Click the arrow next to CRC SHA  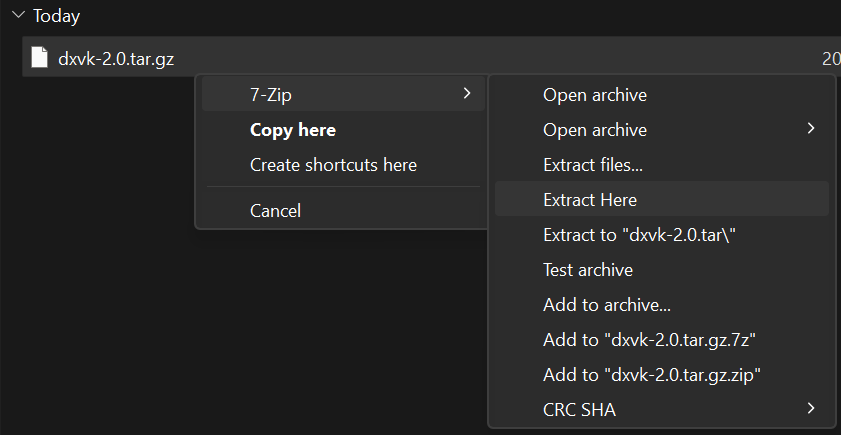[811, 408]
